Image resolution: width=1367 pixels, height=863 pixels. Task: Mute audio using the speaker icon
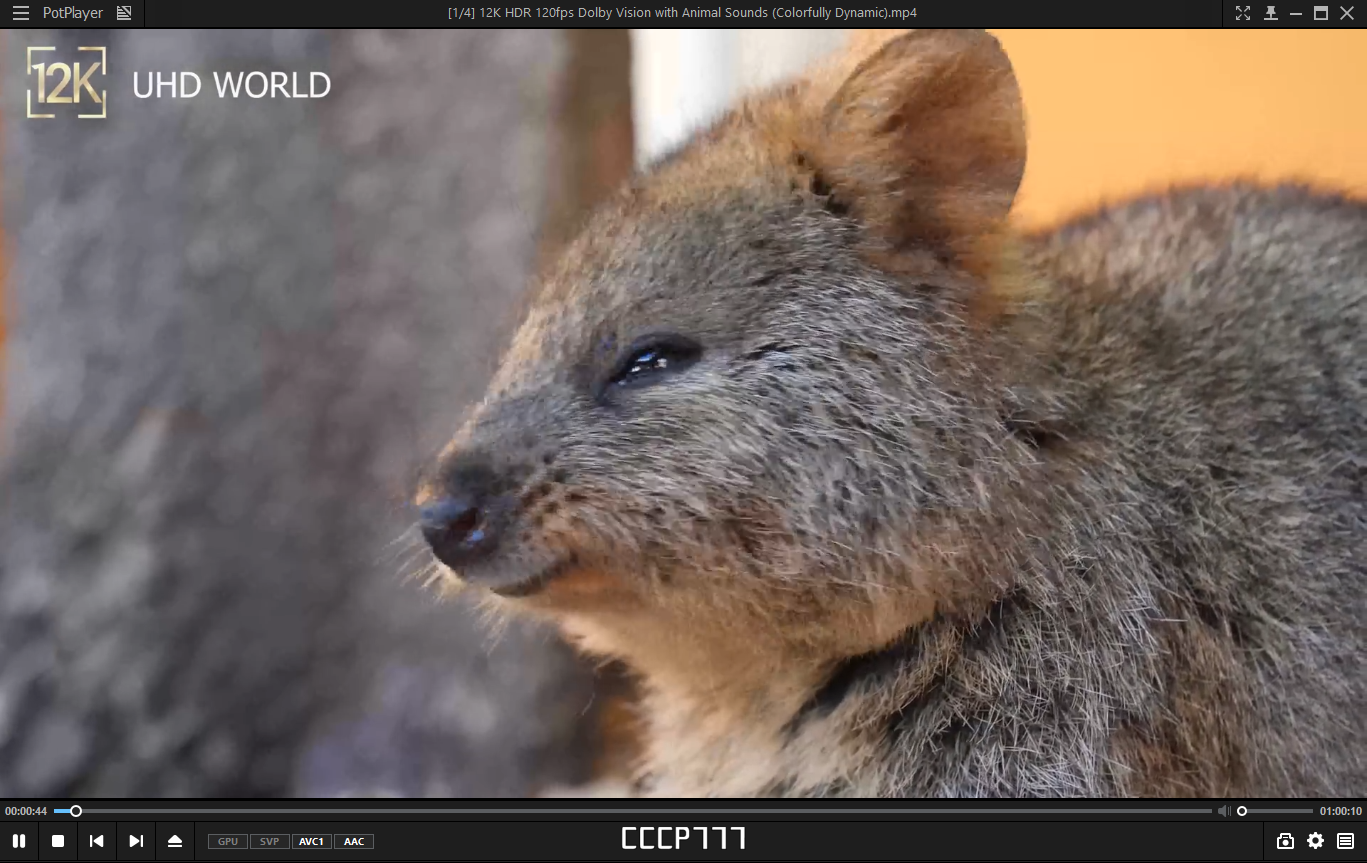point(1224,811)
